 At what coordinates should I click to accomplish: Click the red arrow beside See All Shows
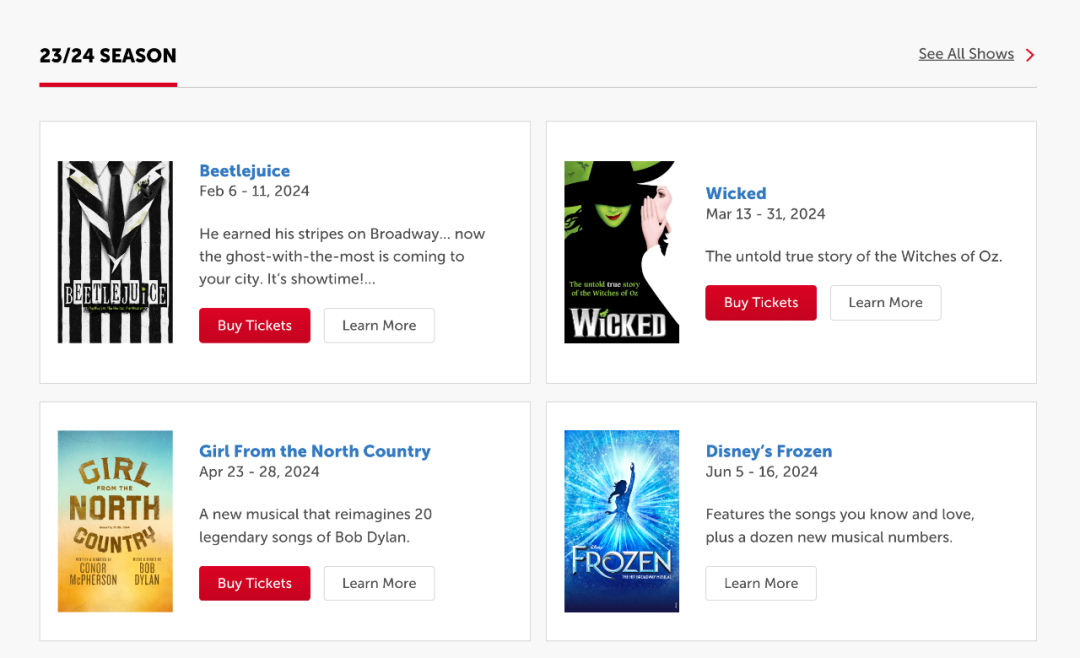tap(1030, 55)
